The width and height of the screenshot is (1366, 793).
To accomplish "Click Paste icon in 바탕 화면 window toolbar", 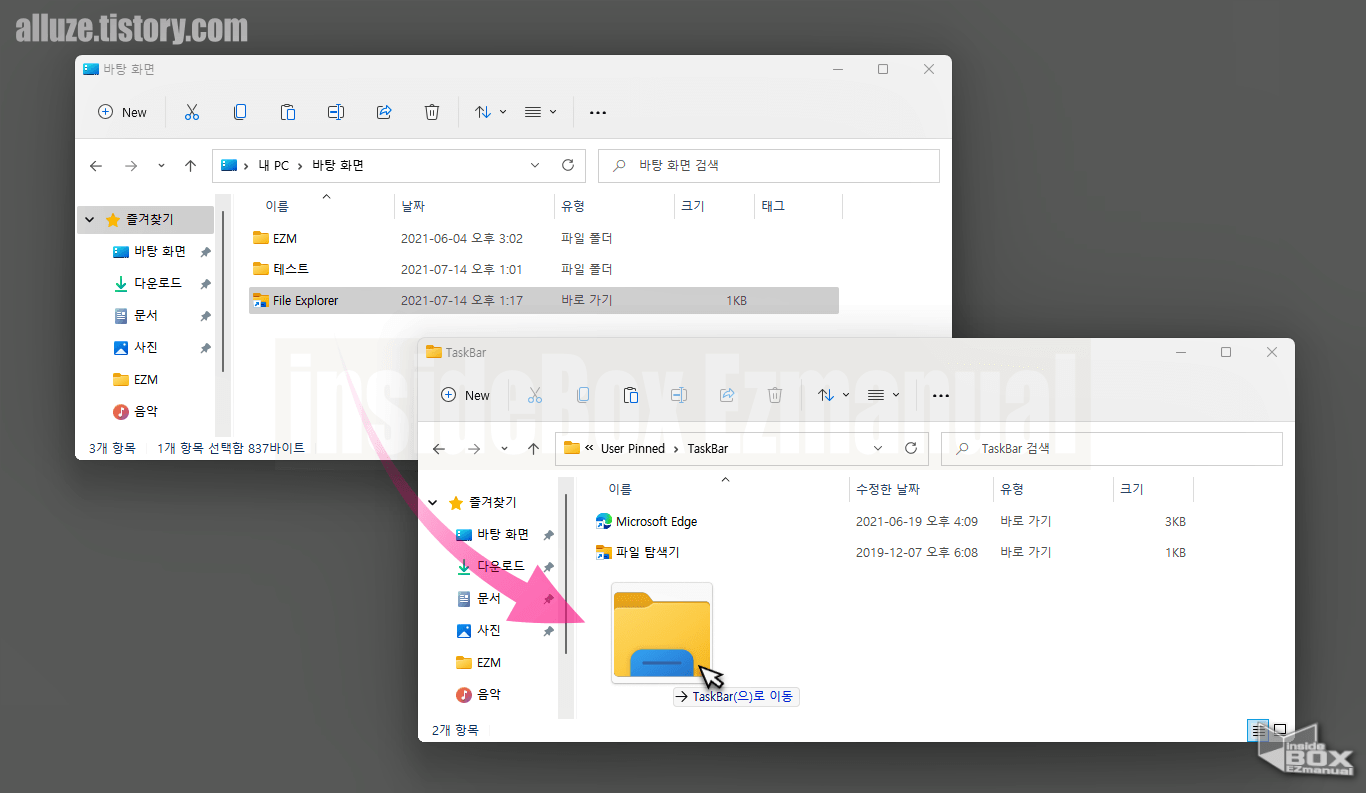I will click(288, 112).
